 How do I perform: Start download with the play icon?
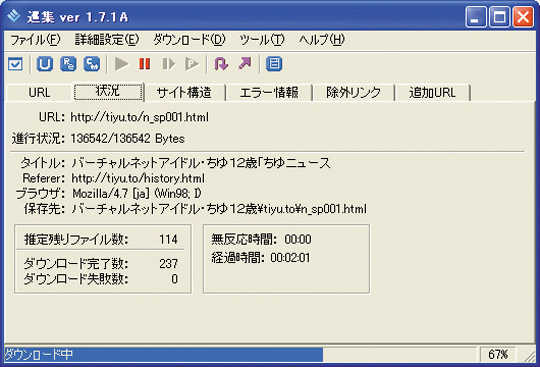click(121, 64)
